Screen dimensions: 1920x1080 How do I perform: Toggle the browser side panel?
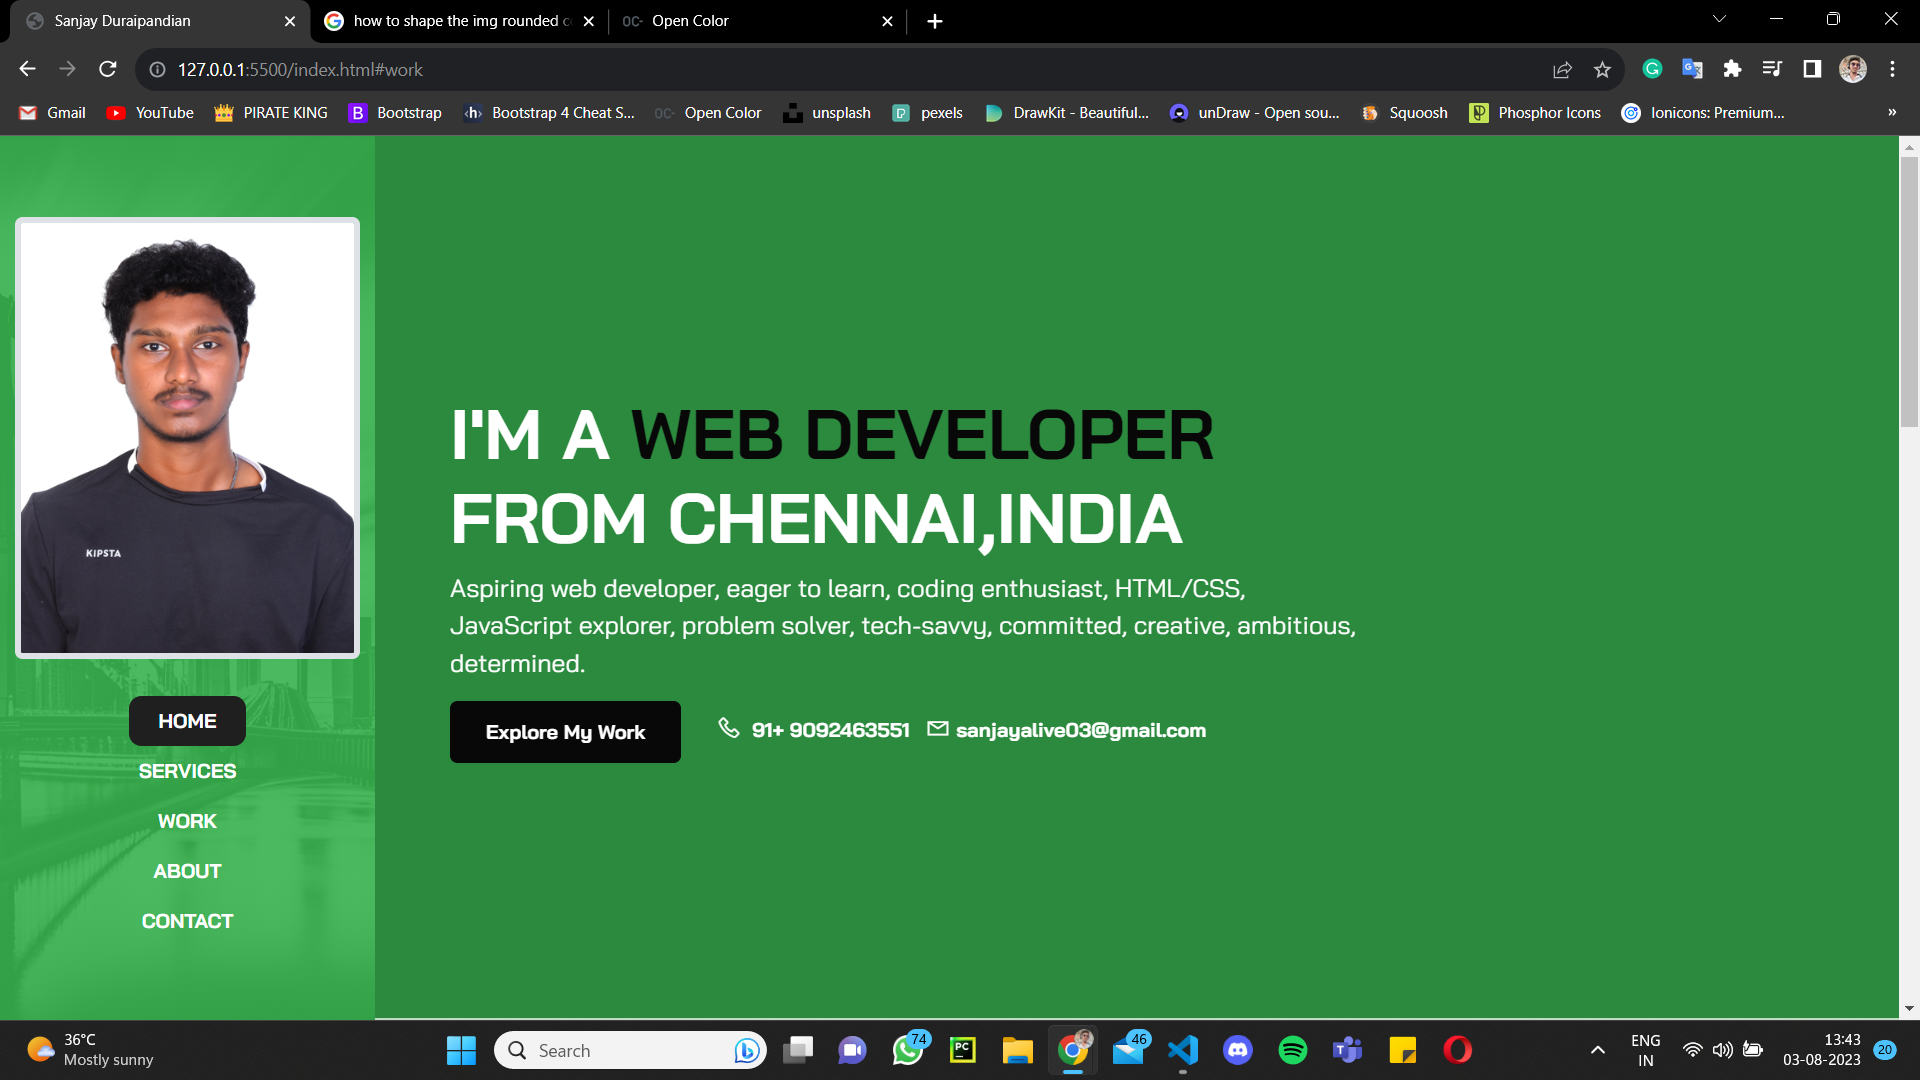click(x=1812, y=69)
